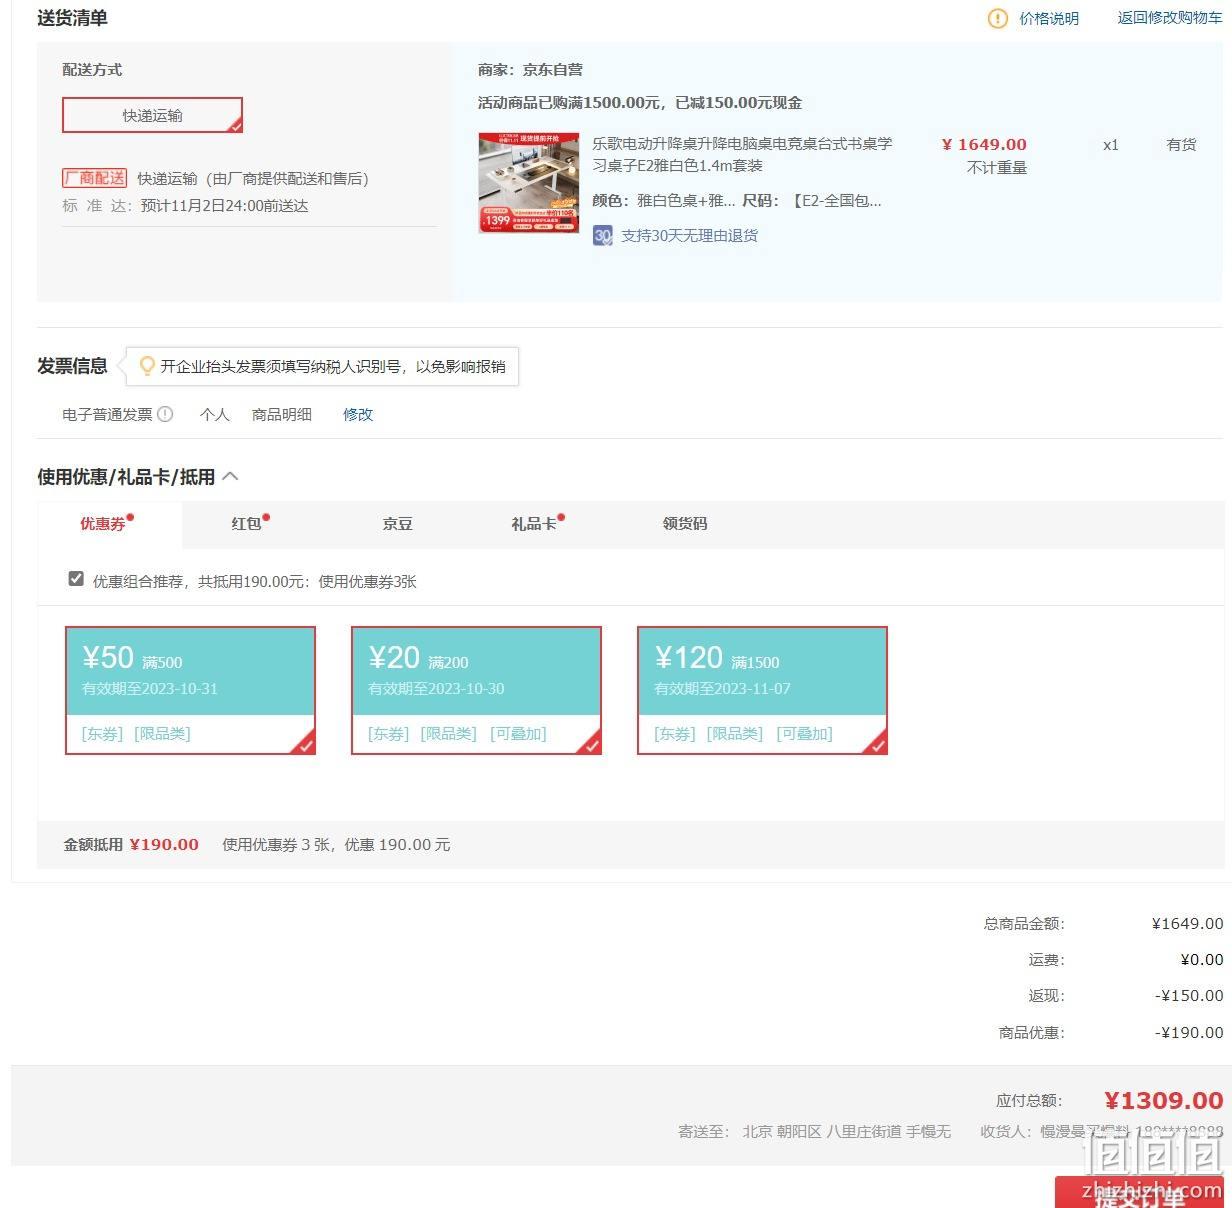This screenshot has width=1232, height=1208.
Task: Switch to the 京豆 tab
Action: tap(397, 524)
